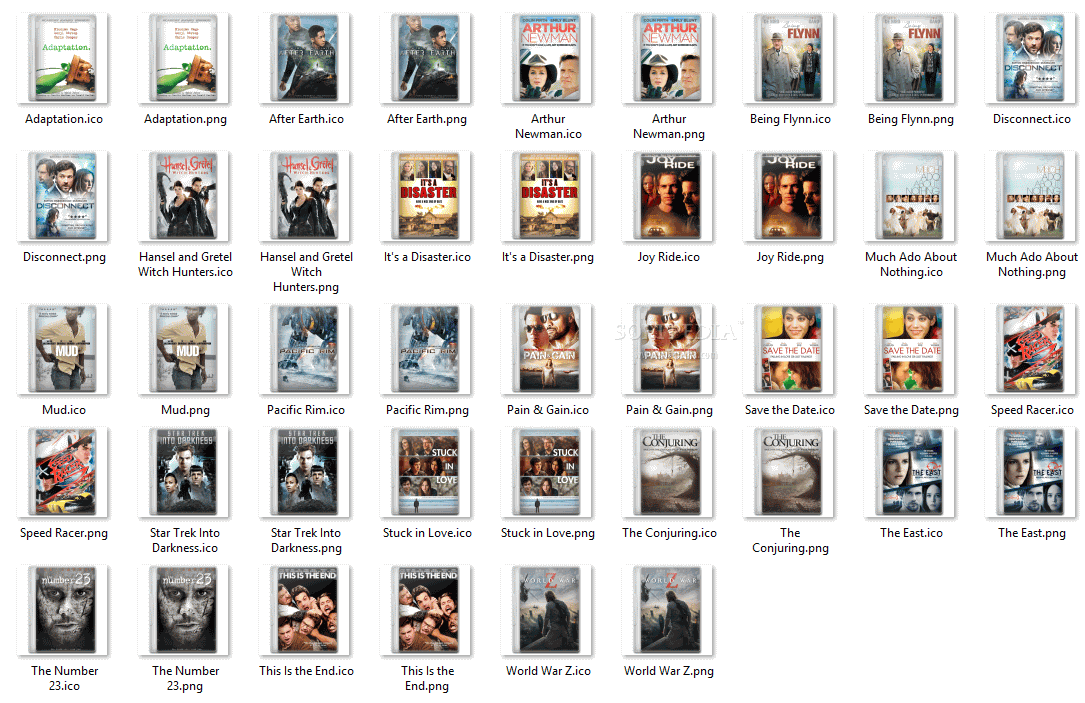
Task: Select It's a Disaster.png icon
Action: pyautogui.click(x=548, y=197)
